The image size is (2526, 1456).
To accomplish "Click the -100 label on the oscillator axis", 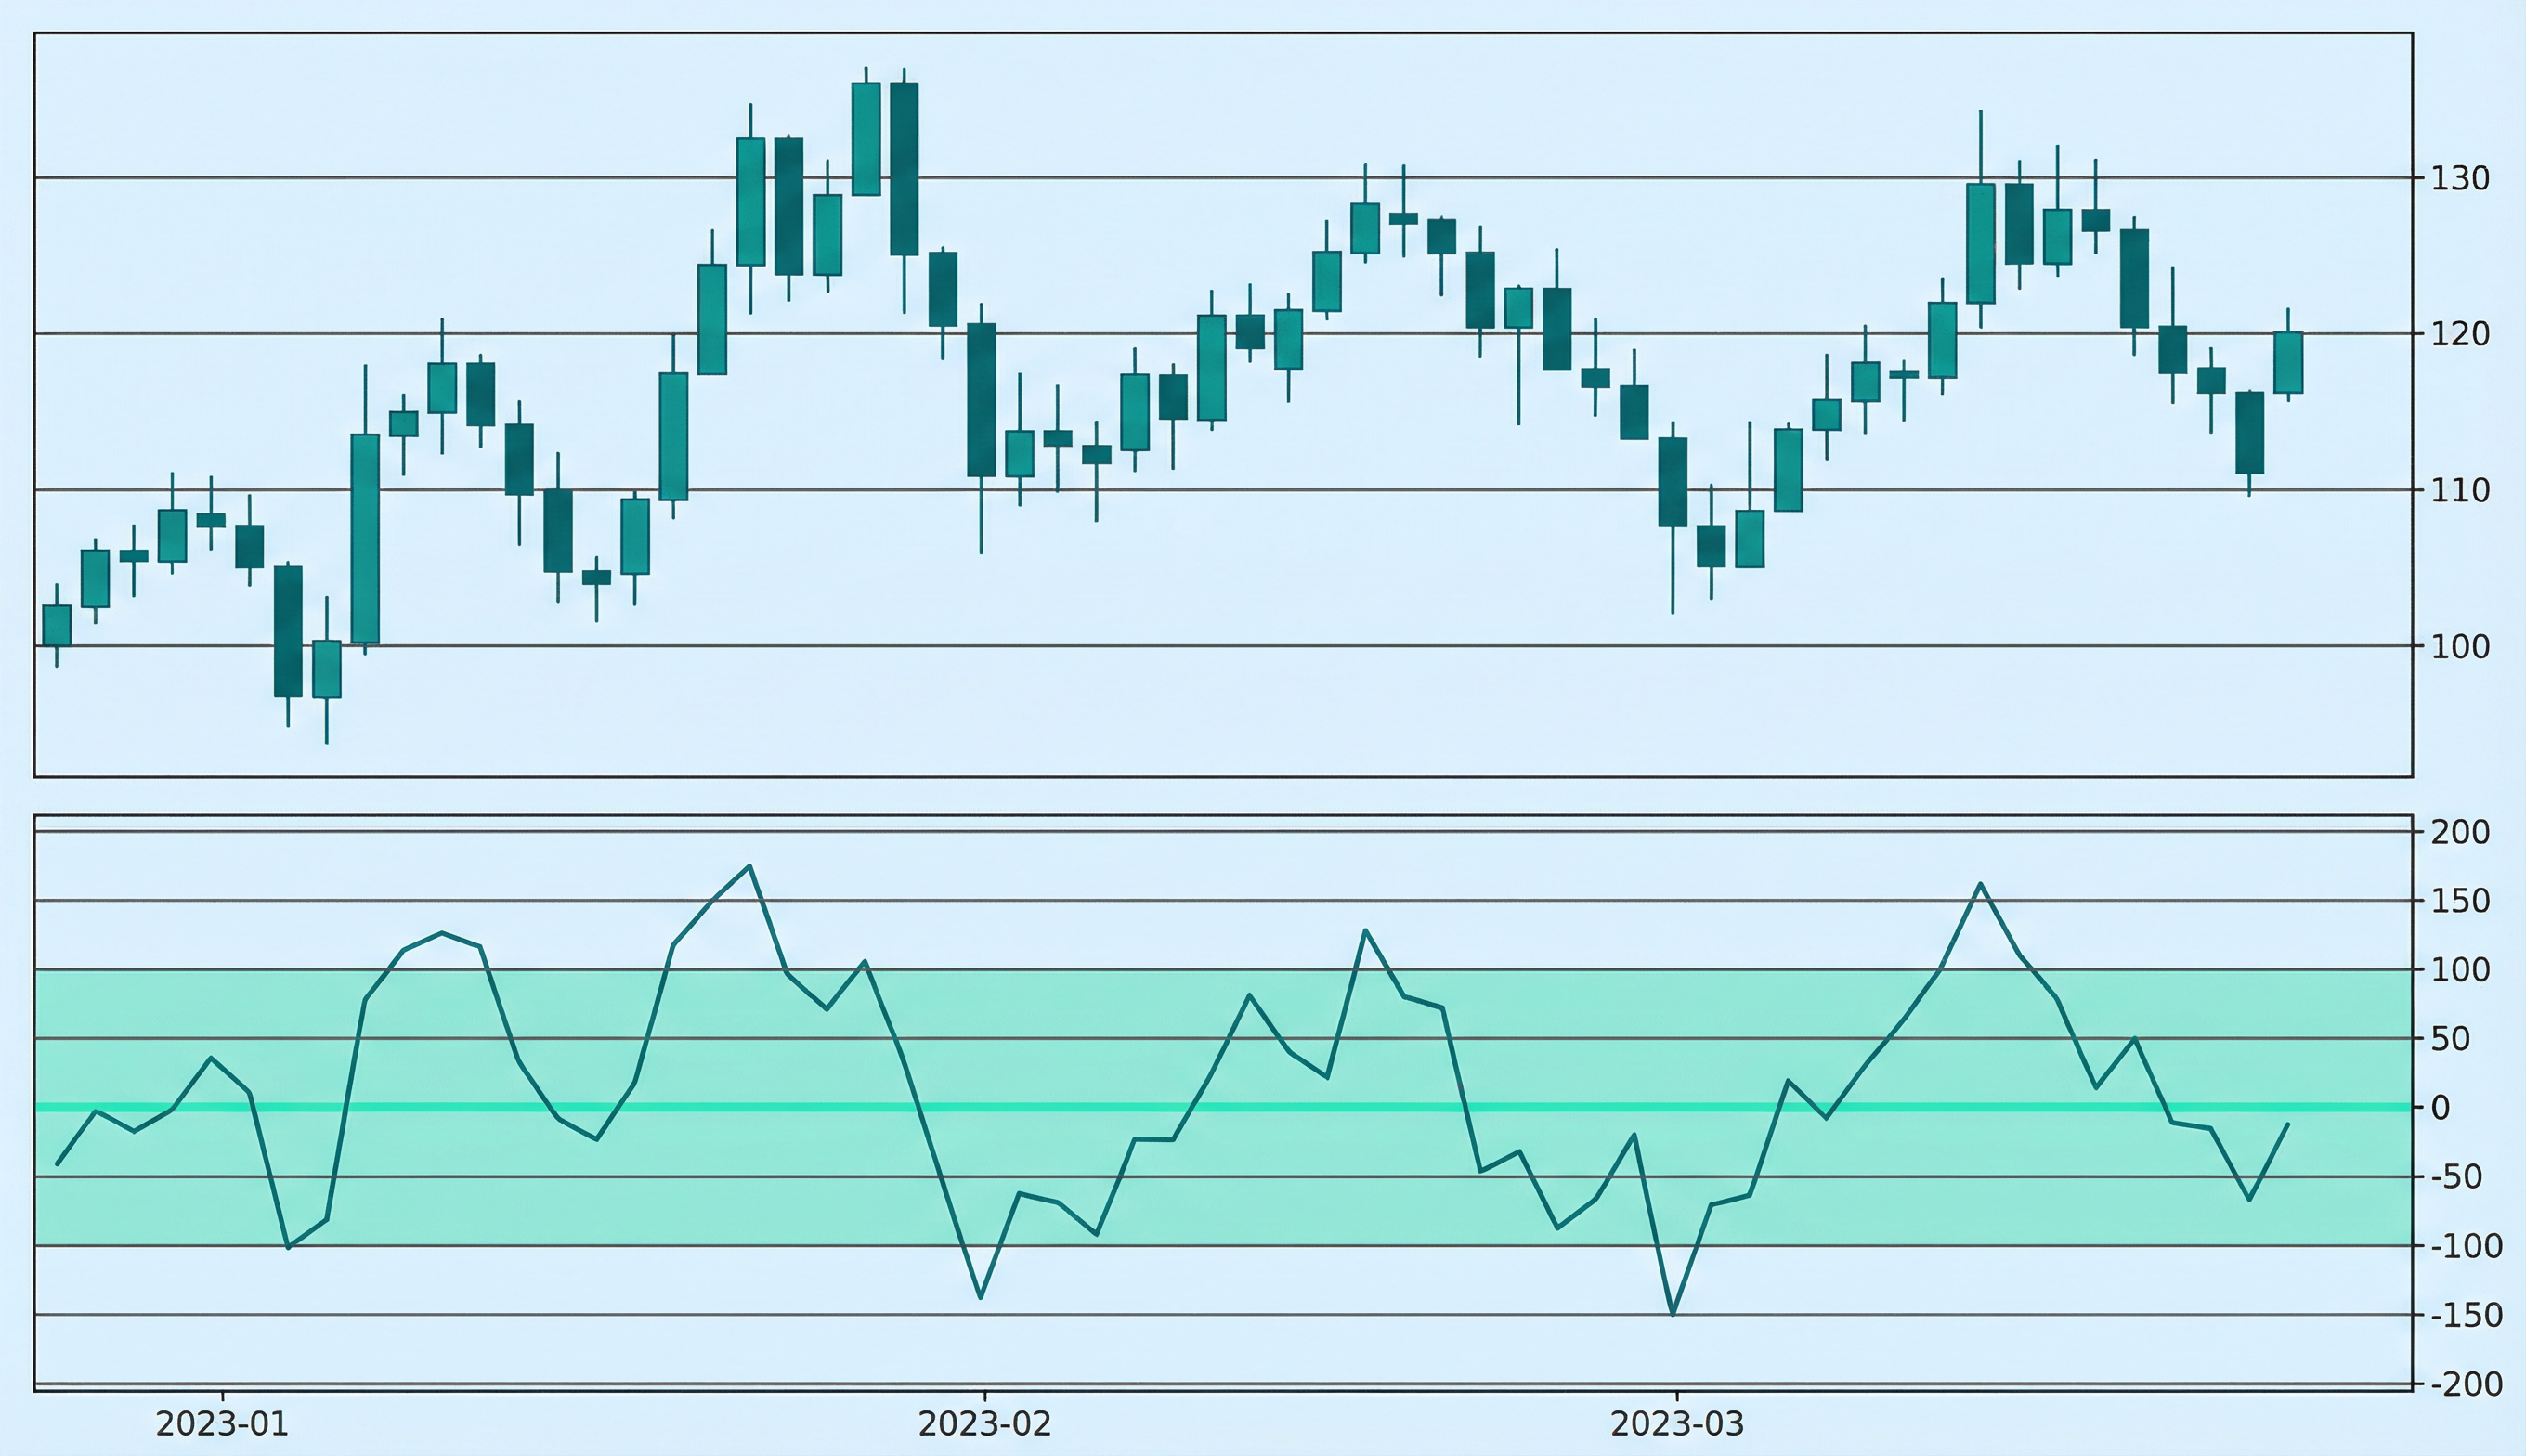I will (2466, 1246).
